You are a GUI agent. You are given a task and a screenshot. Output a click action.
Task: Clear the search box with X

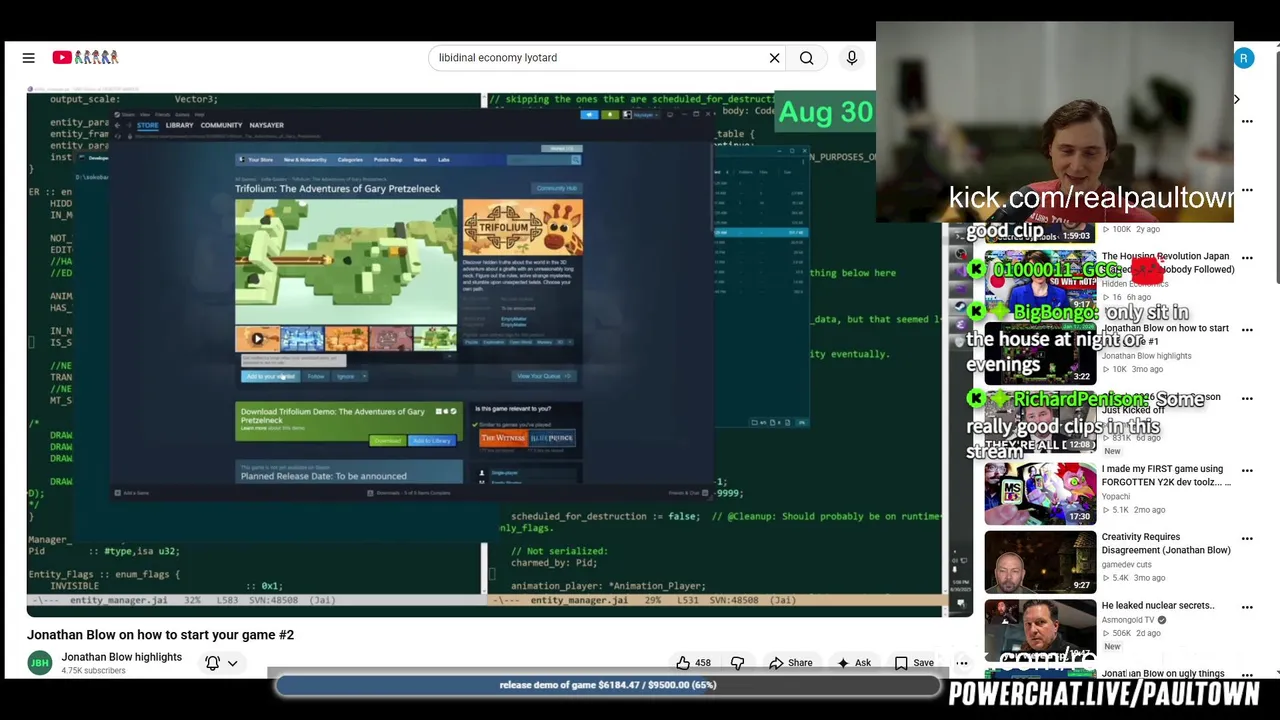(774, 58)
